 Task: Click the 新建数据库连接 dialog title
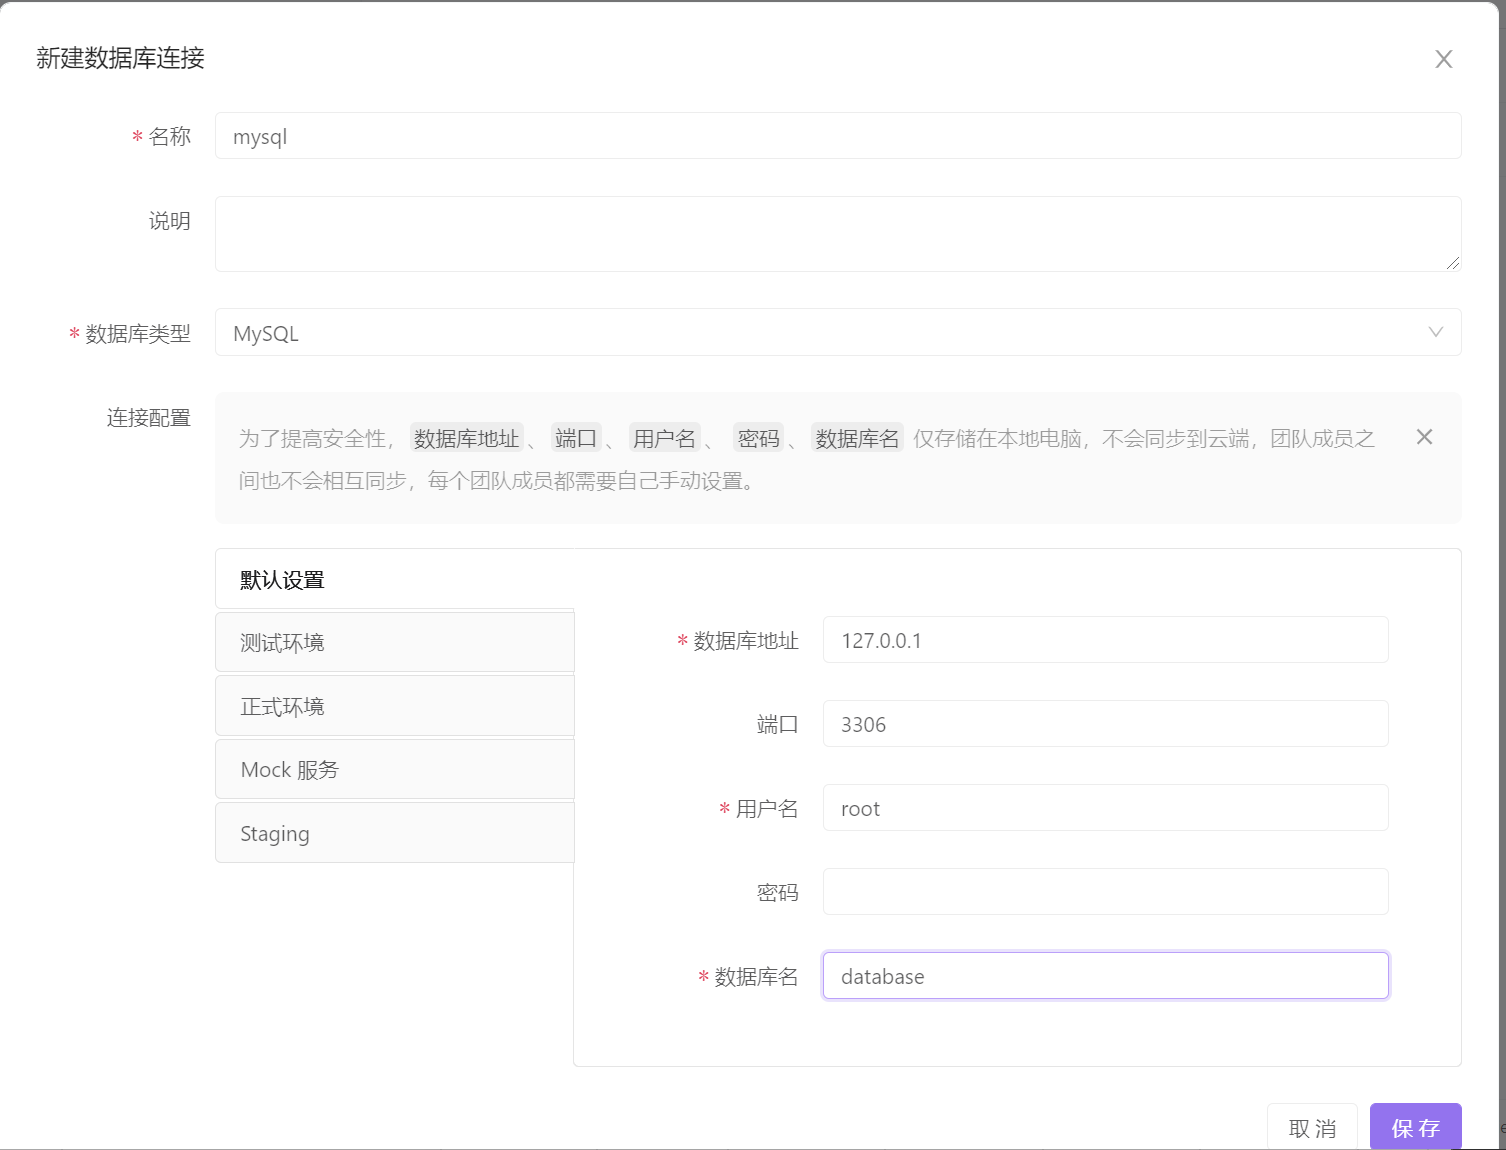click(120, 58)
